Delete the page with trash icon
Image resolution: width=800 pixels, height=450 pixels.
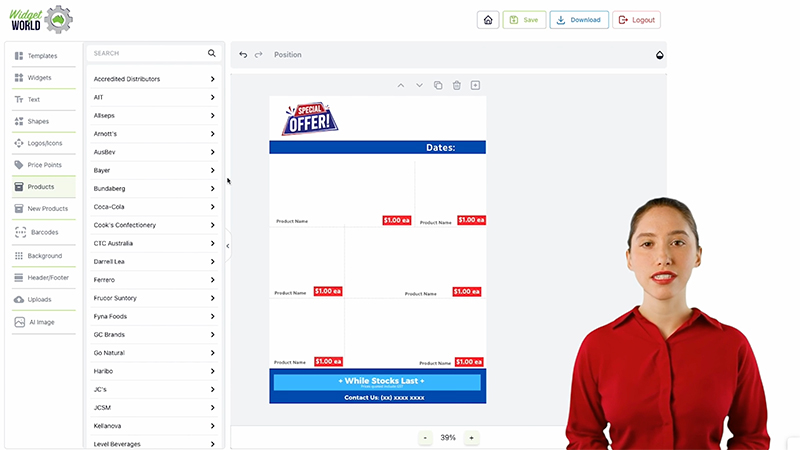pyautogui.click(x=457, y=86)
